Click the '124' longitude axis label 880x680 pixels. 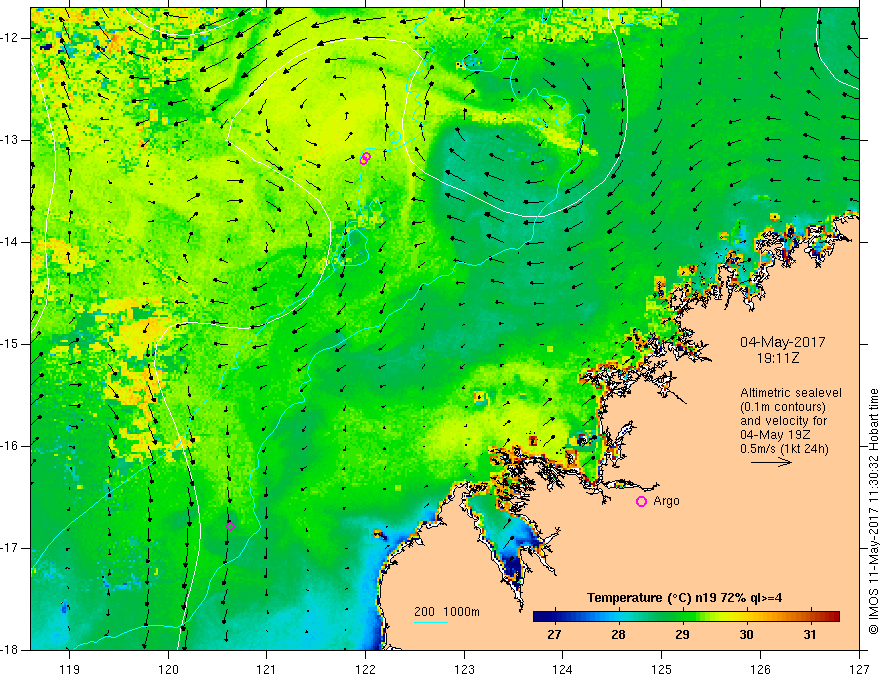pyautogui.click(x=563, y=669)
